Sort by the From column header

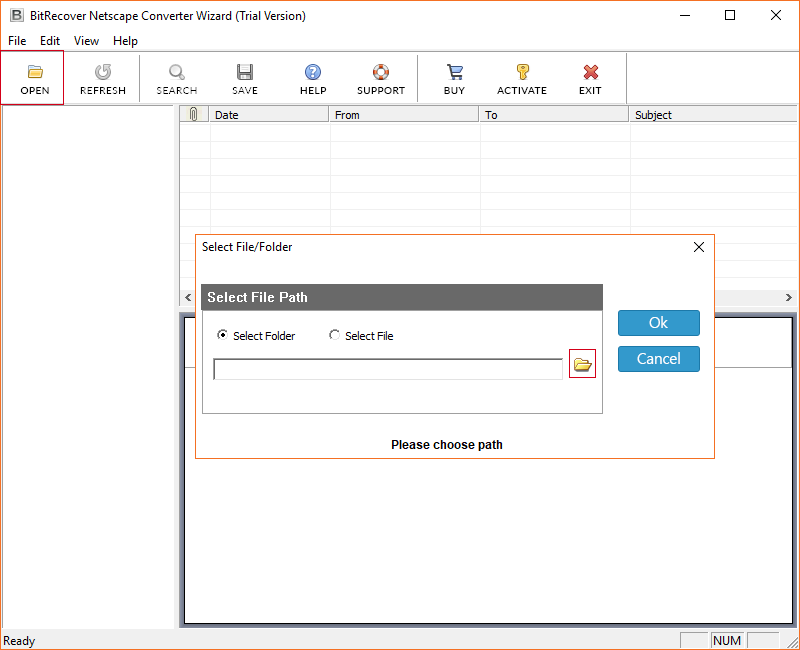tap(404, 114)
